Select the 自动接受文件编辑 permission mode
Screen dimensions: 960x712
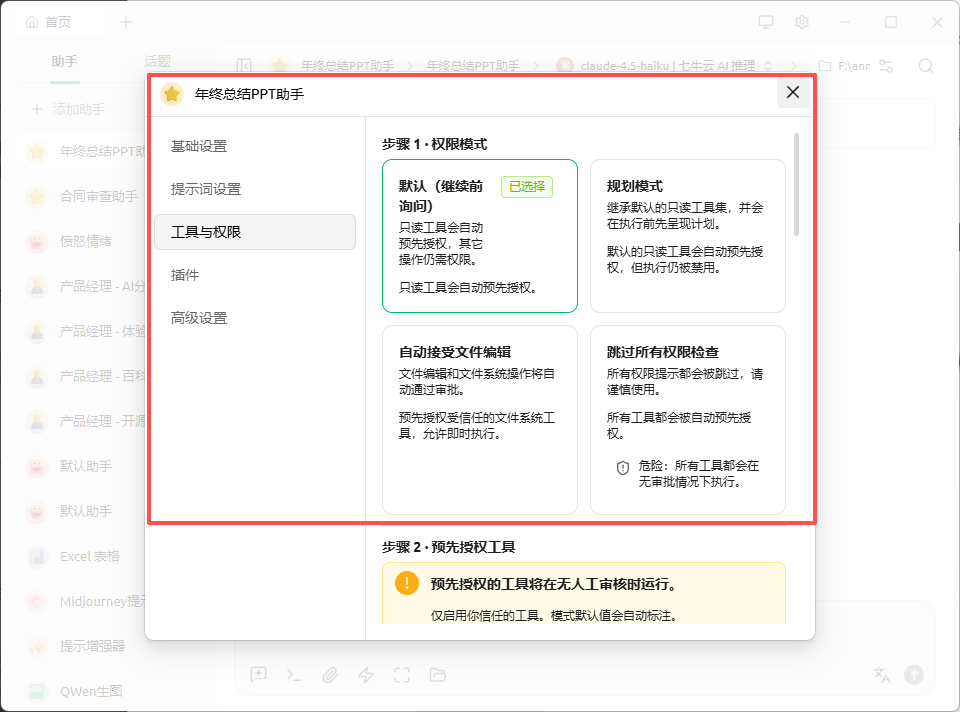(479, 419)
